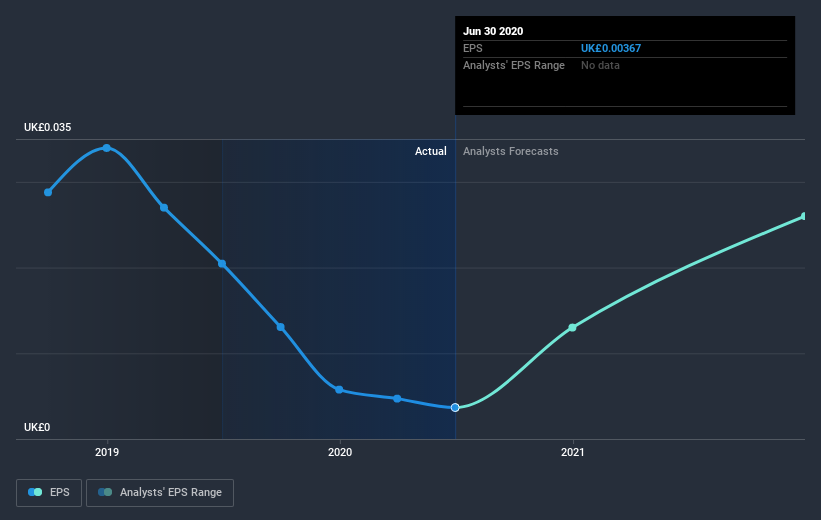
Task: Click the forecast data point at 2021
Action: tap(572, 327)
